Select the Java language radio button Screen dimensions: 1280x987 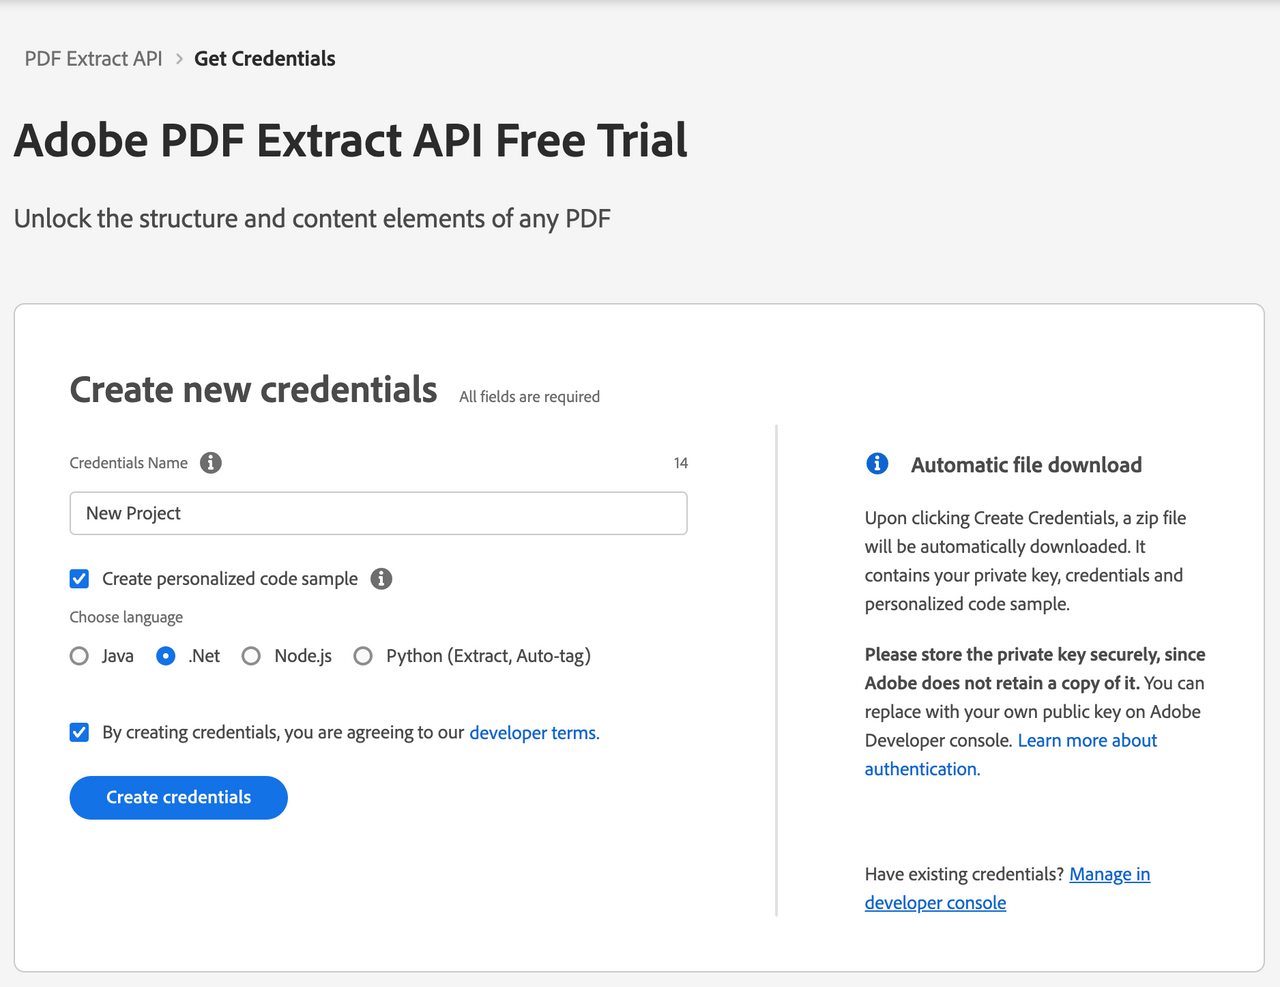80,656
